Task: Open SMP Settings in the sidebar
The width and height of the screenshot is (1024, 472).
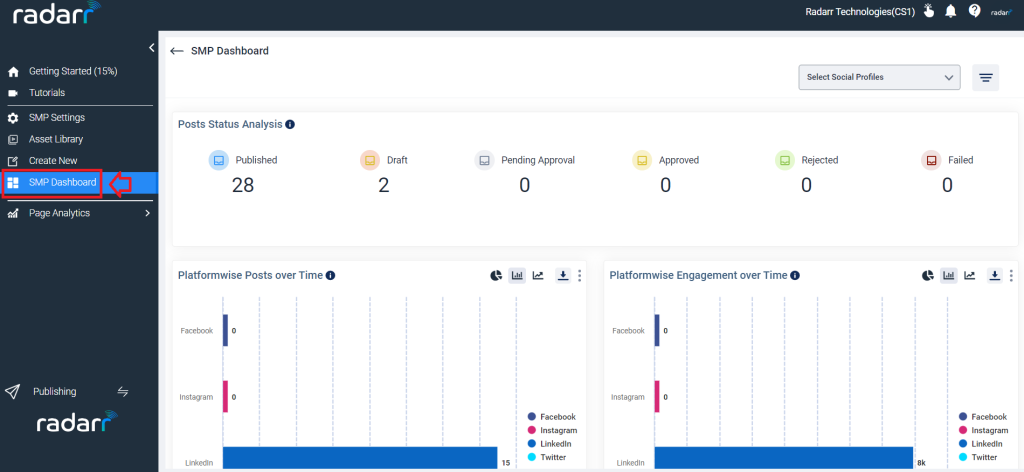Action: [x=57, y=118]
